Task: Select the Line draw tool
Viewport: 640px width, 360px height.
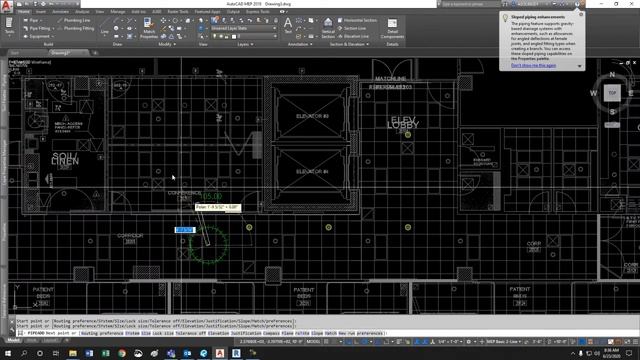Action: tap(105, 27)
